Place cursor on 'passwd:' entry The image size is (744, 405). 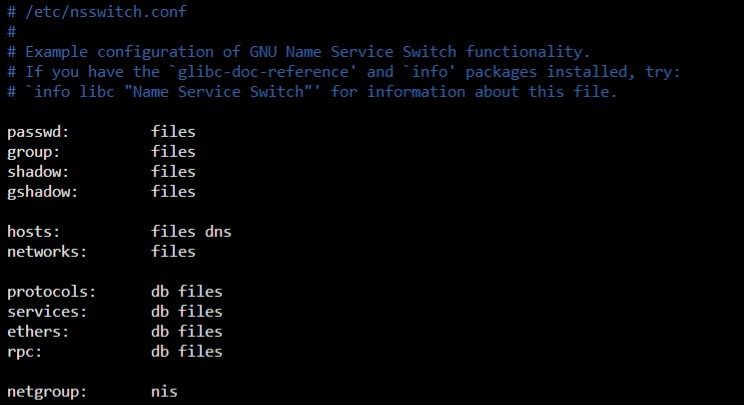pos(38,132)
